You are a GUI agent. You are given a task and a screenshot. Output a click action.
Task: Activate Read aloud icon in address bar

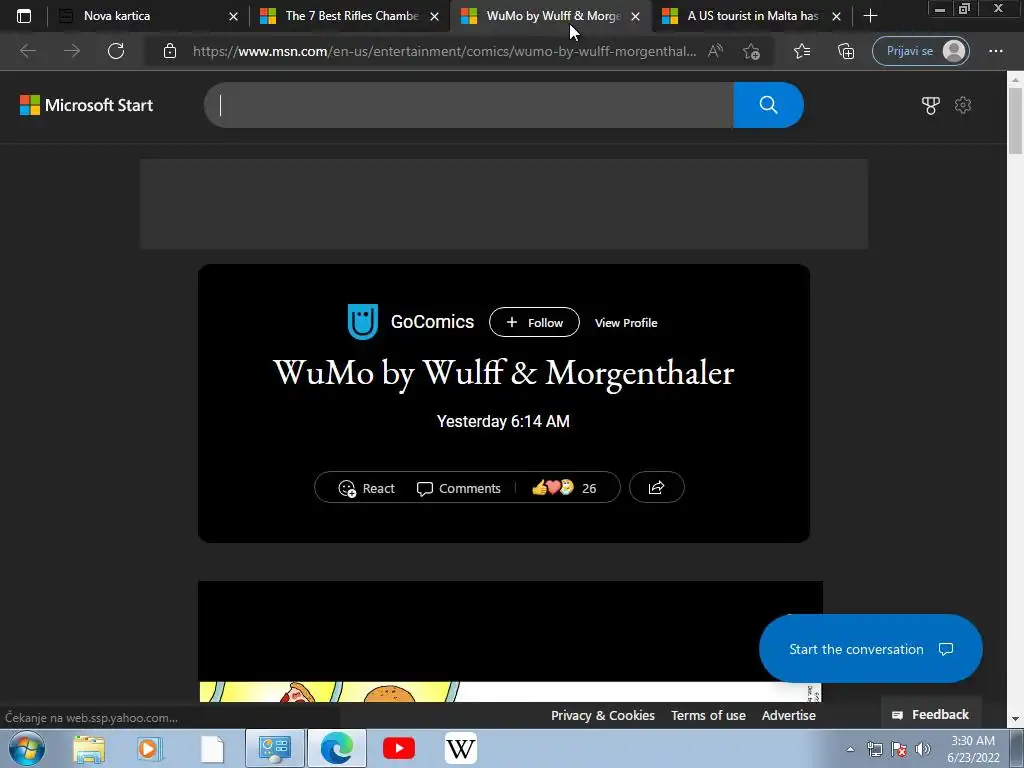pyautogui.click(x=716, y=51)
